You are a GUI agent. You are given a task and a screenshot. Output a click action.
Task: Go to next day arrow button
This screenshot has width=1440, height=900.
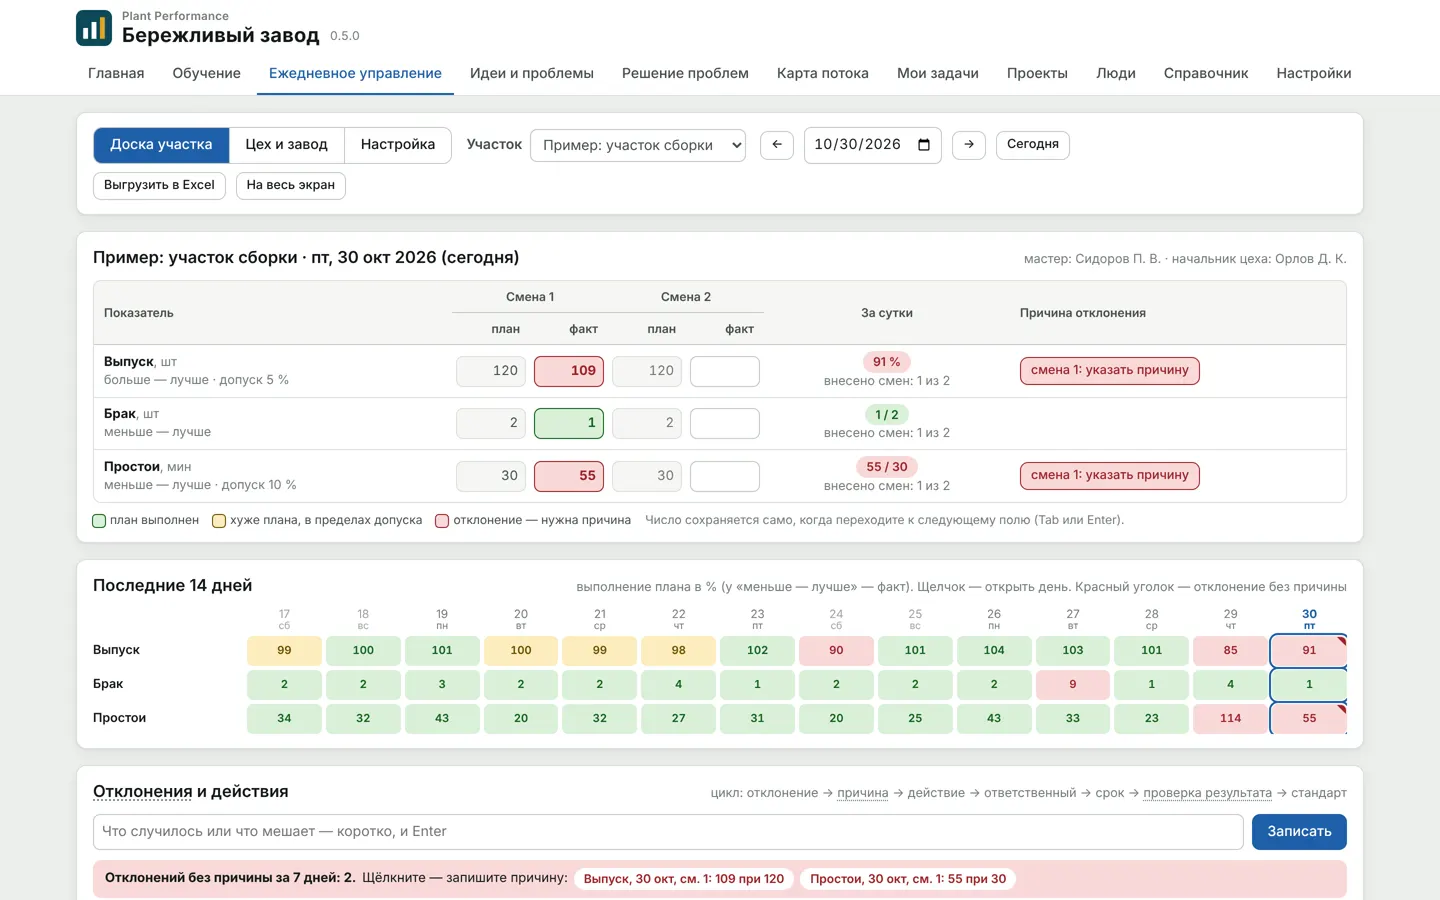point(969,145)
